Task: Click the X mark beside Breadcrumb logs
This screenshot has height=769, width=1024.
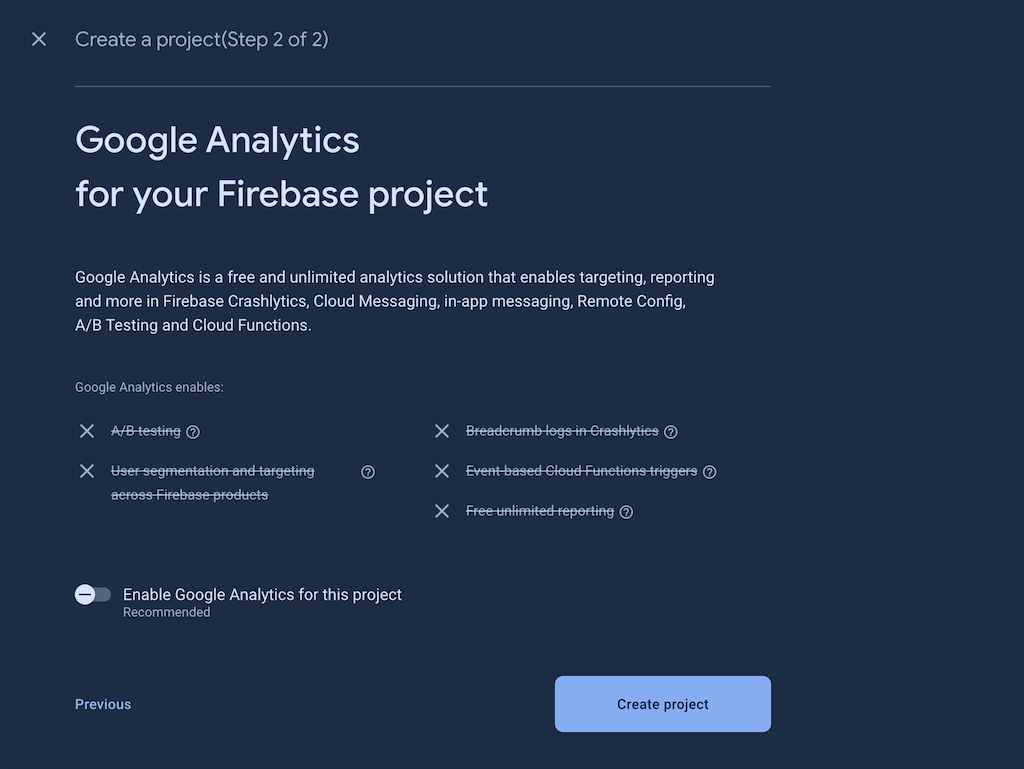Action: 442,431
